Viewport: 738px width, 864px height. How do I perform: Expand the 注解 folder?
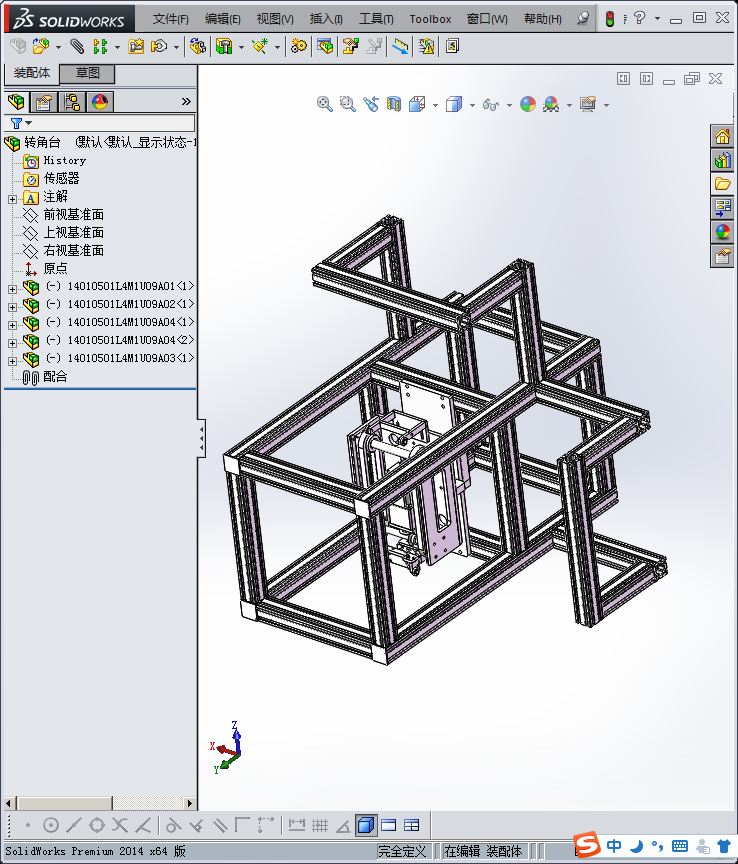pyautogui.click(x=12, y=199)
